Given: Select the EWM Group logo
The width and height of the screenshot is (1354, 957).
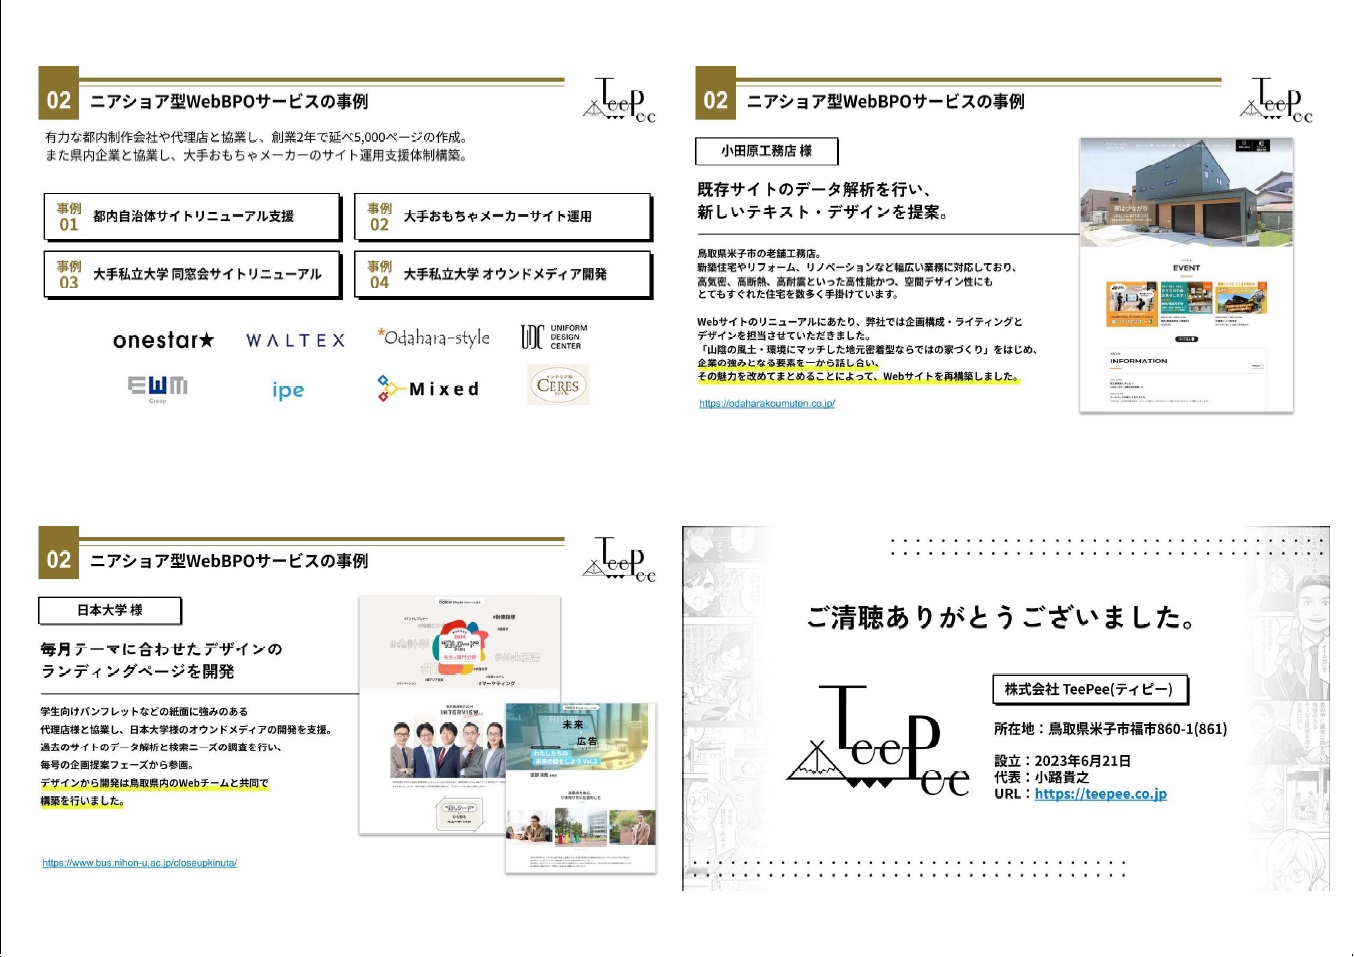Looking at the screenshot, I should tap(157, 389).
